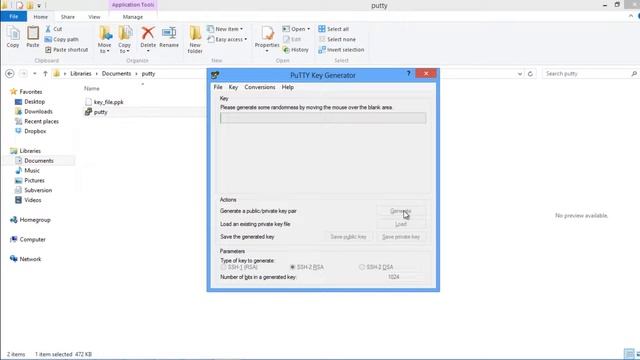Click Paste shortcut in the ribbon
This screenshot has width=640, height=360.
pyautogui.click(x=67, y=49)
